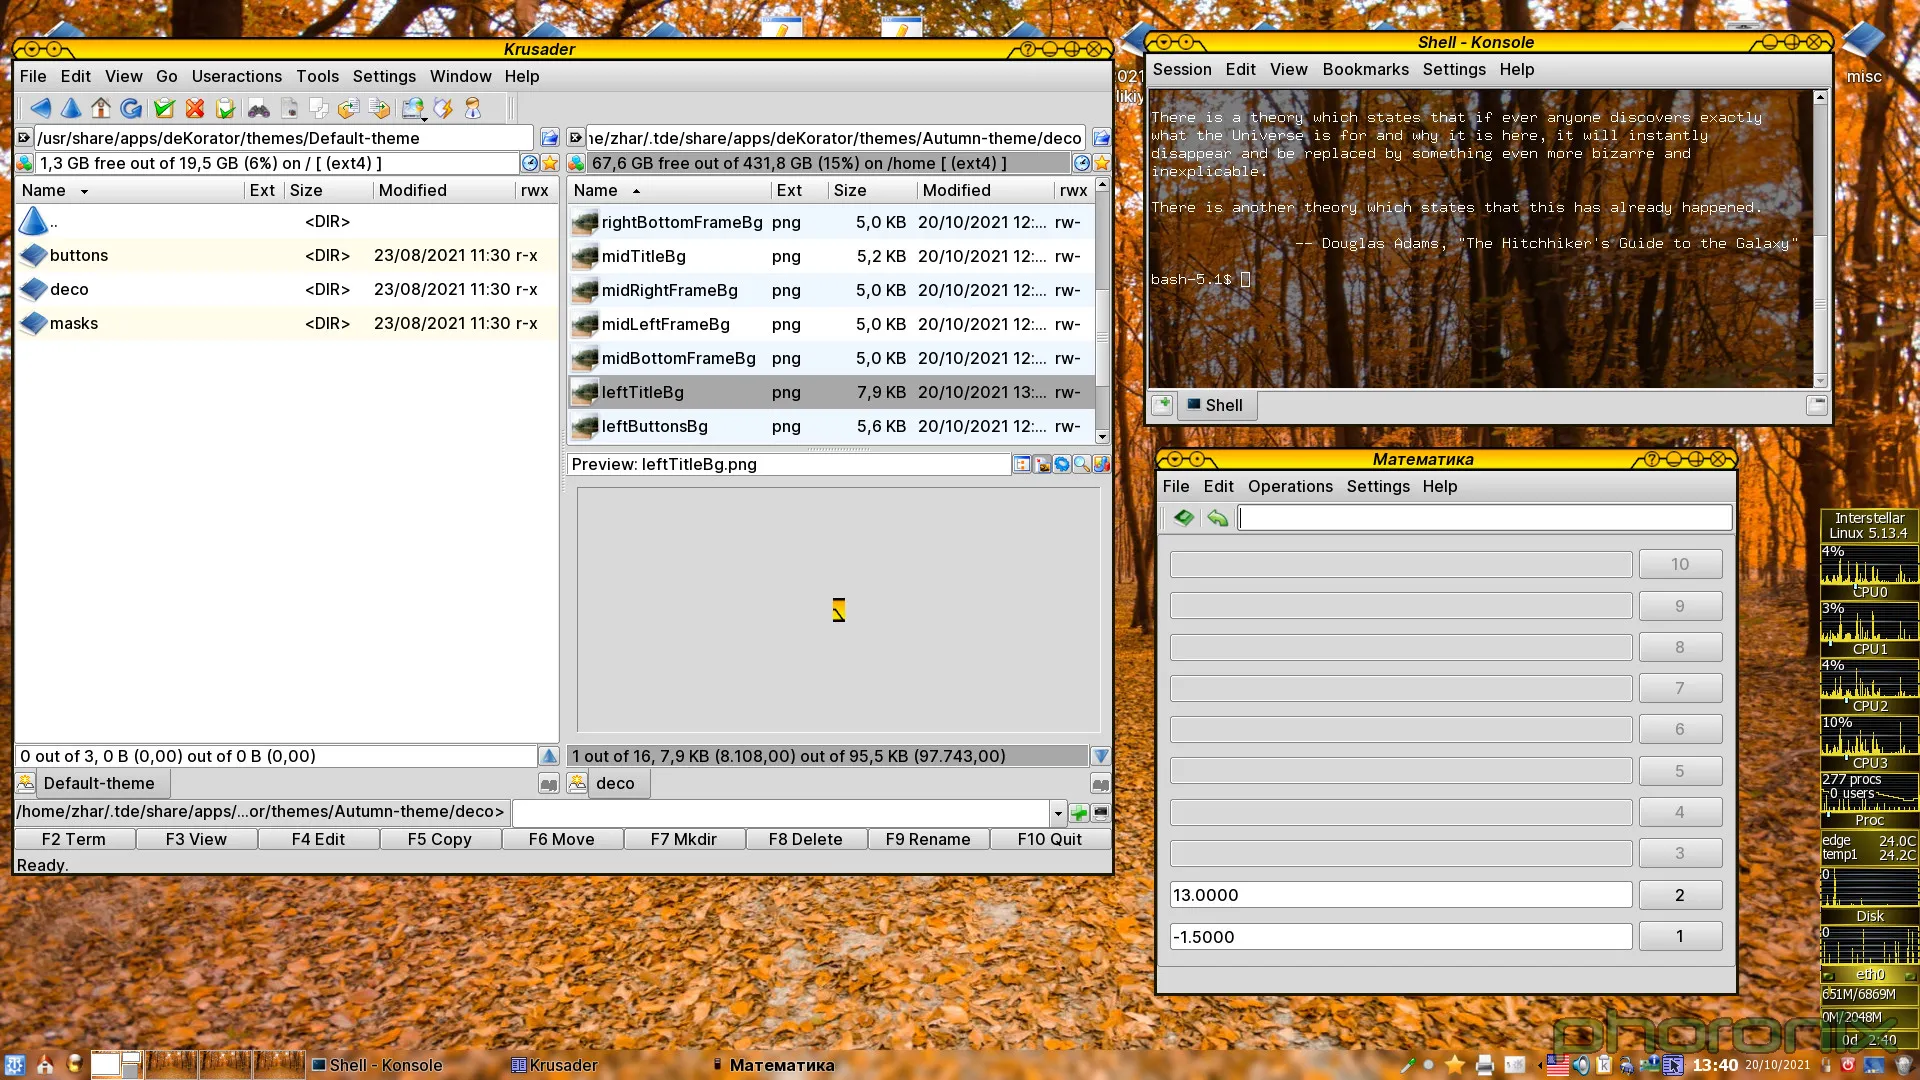1920x1080 pixels.
Task: Open the Go menu in Krusader
Action: click(166, 76)
